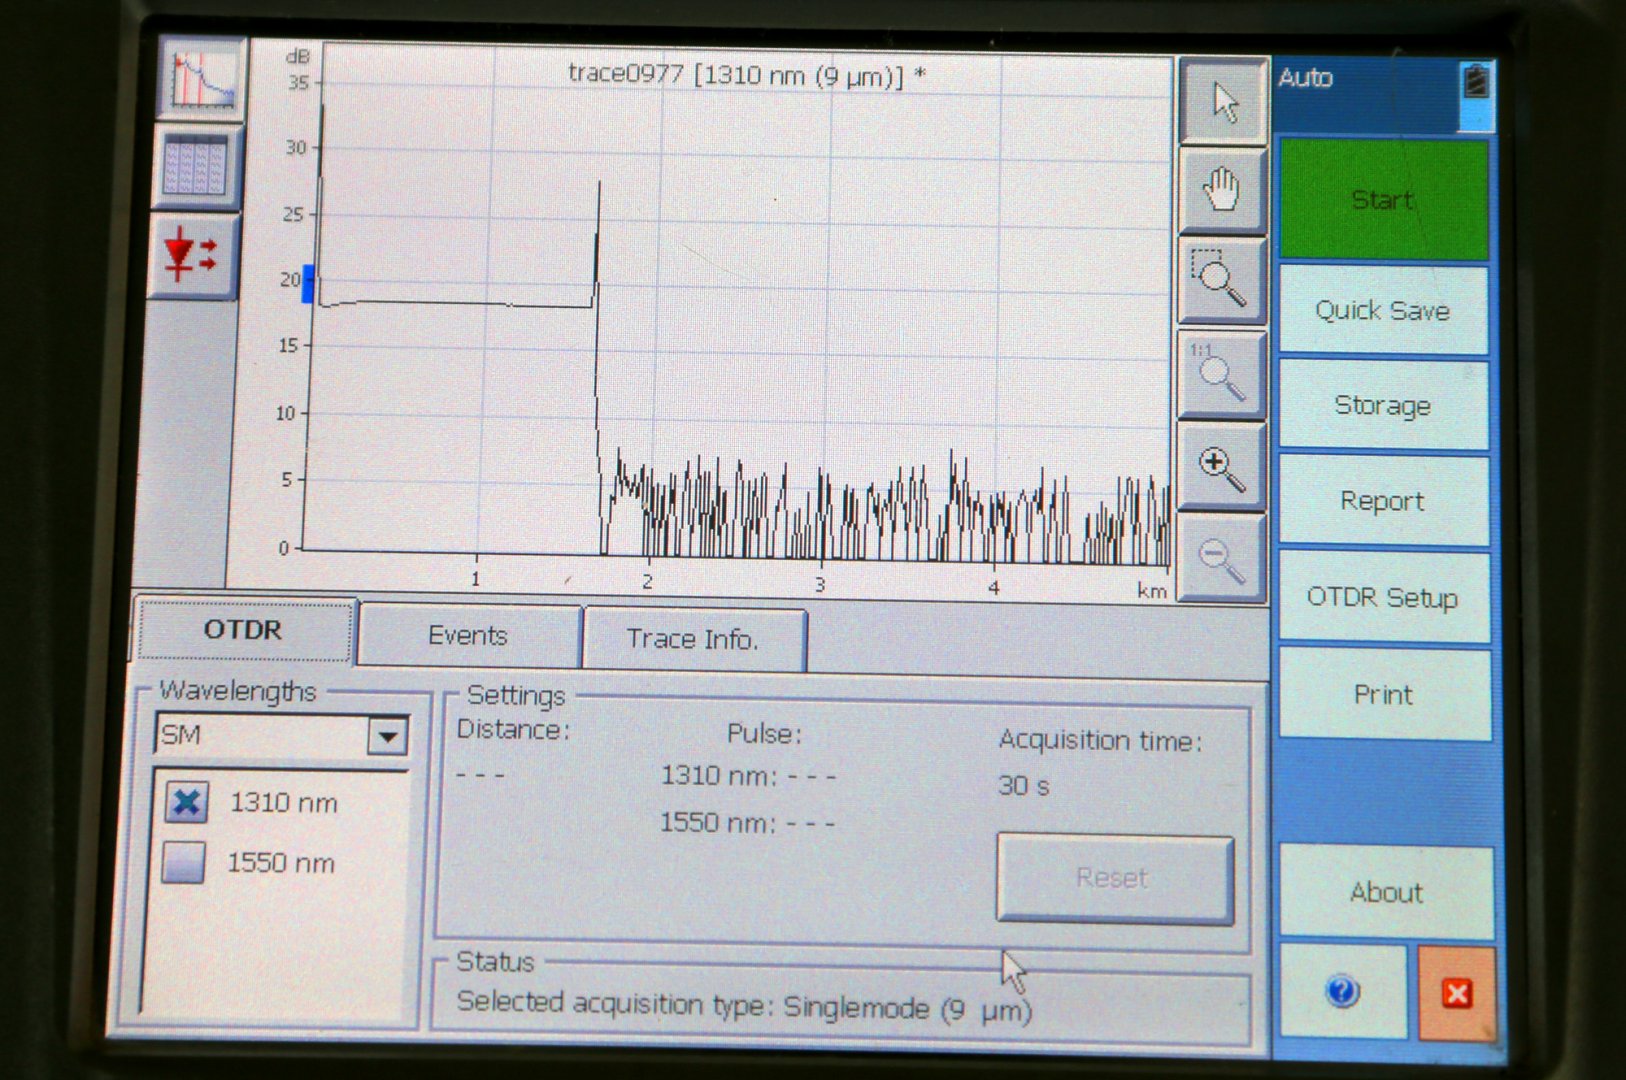The width and height of the screenshot is (1626, 1080).
Task: Open the trace graph view icon
Action: tap(203, 80)
